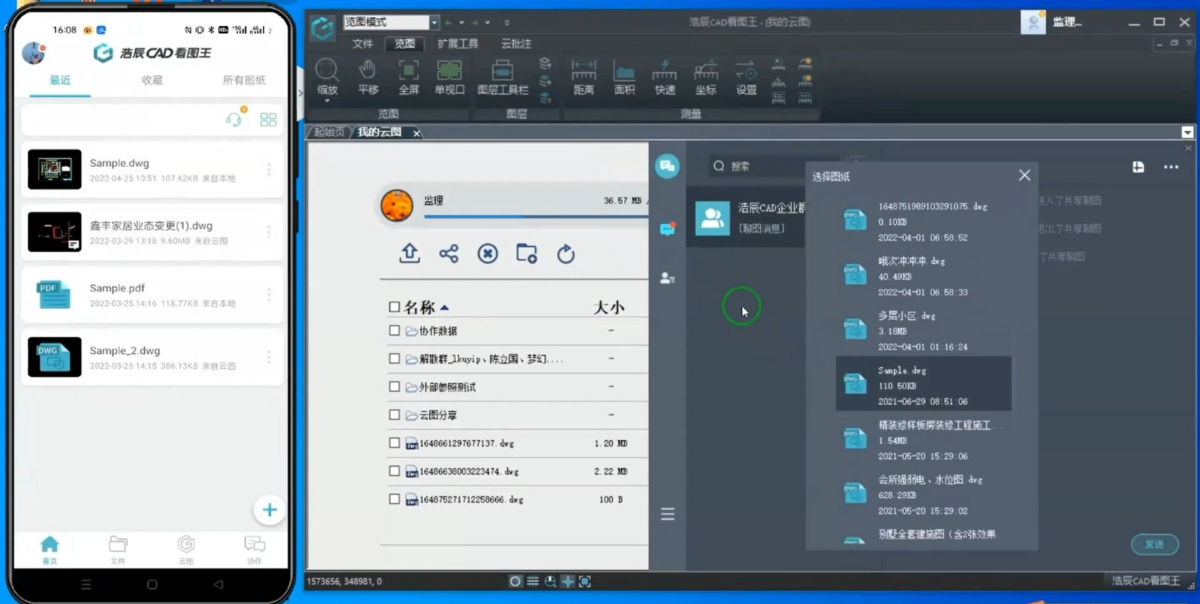This screenshot has width=1200, height=604.
Task: Click the grid view icon on the phone
Action: (x=268, y=119)
